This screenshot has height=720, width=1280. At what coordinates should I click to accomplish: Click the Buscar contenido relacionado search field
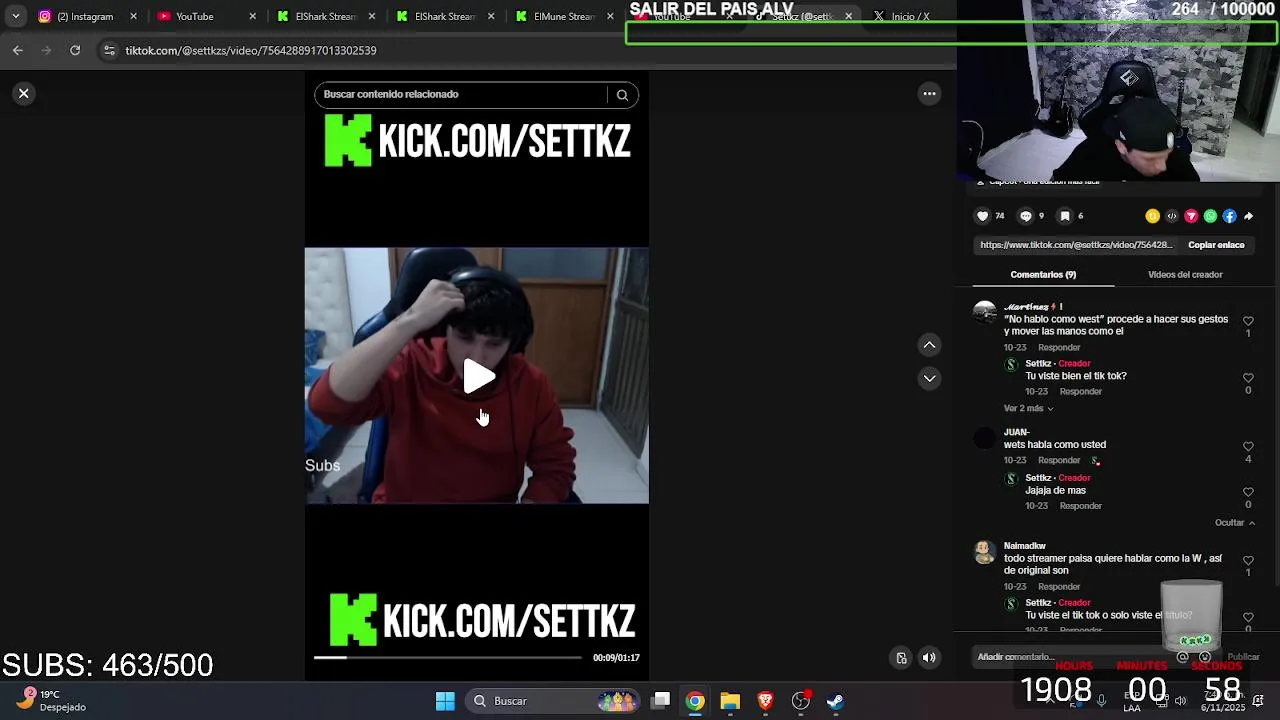click(463, 94)
